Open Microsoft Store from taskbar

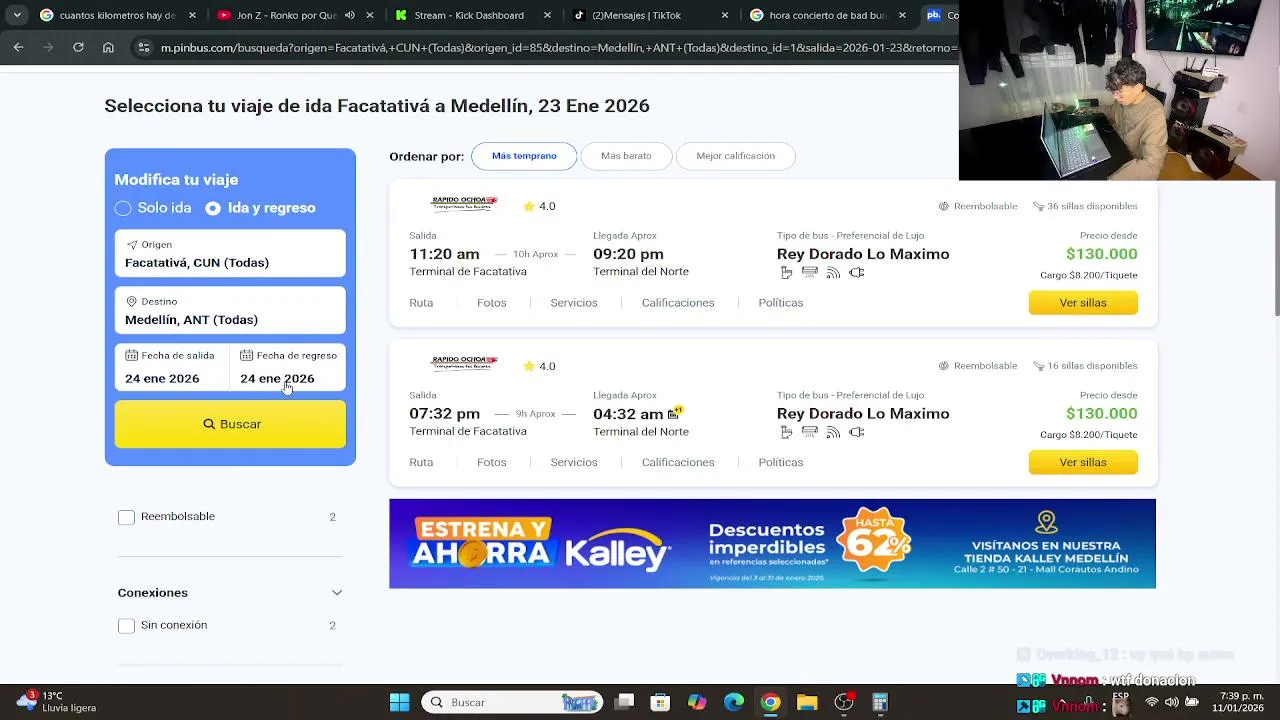660,702
